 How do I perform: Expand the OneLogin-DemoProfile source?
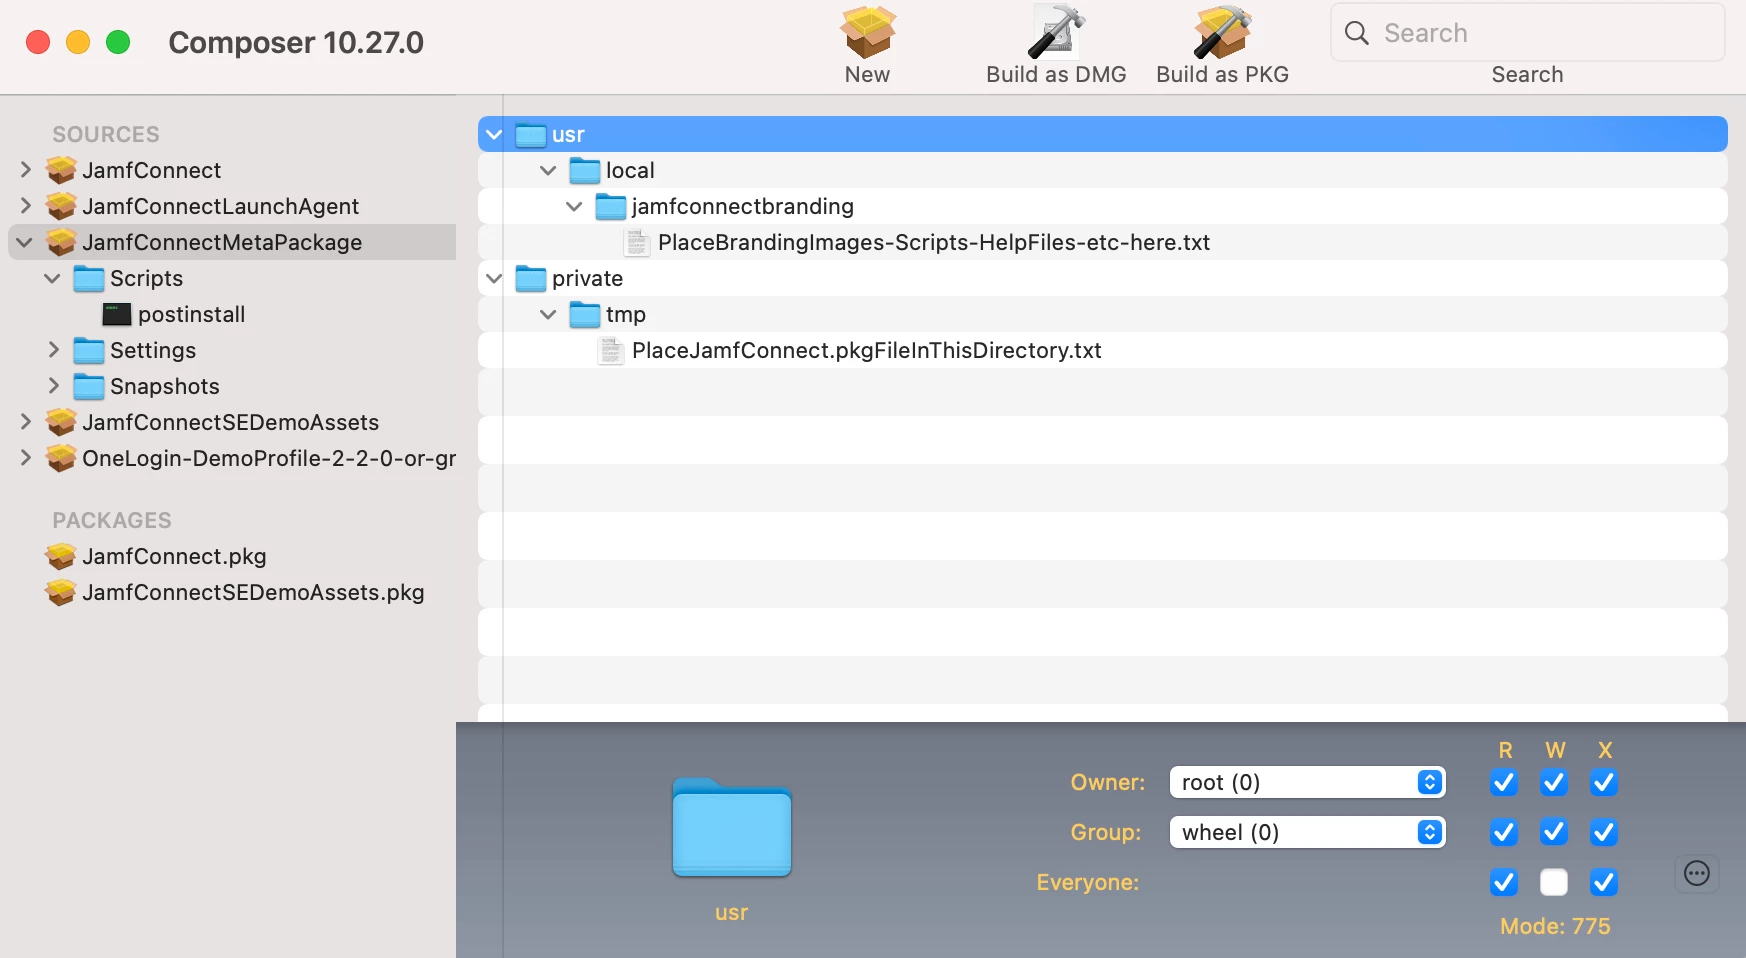tap(26, 458)
